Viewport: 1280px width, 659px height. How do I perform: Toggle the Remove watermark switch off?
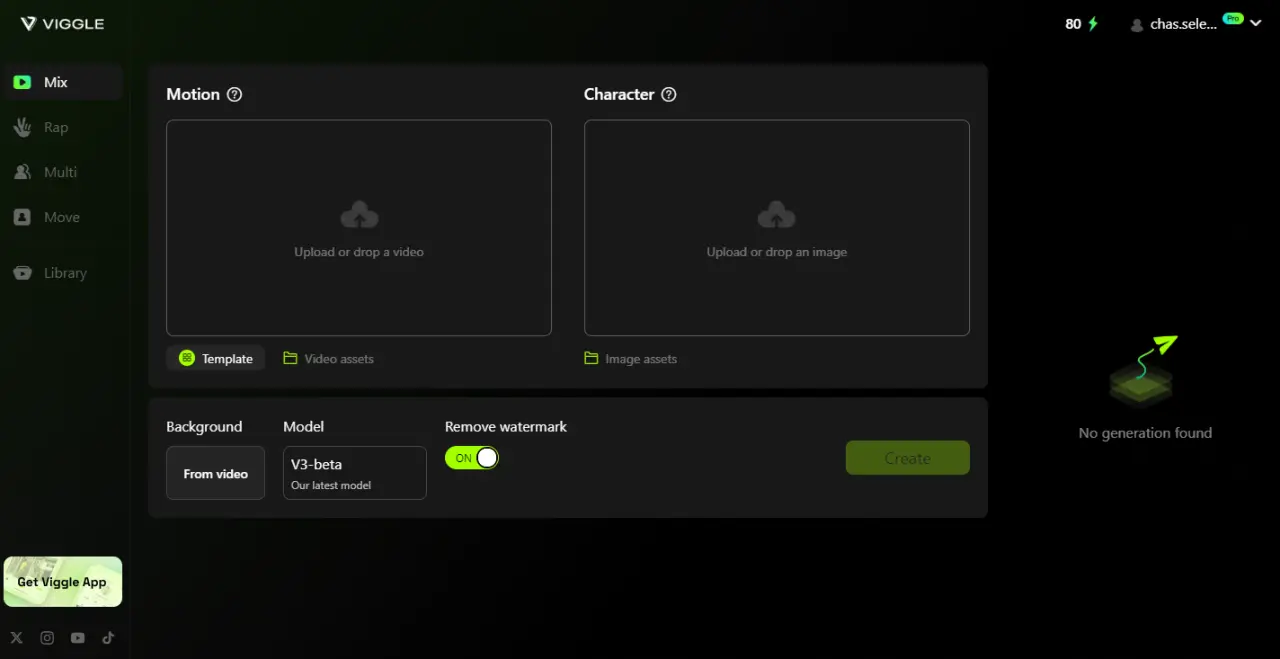[472, 458]
